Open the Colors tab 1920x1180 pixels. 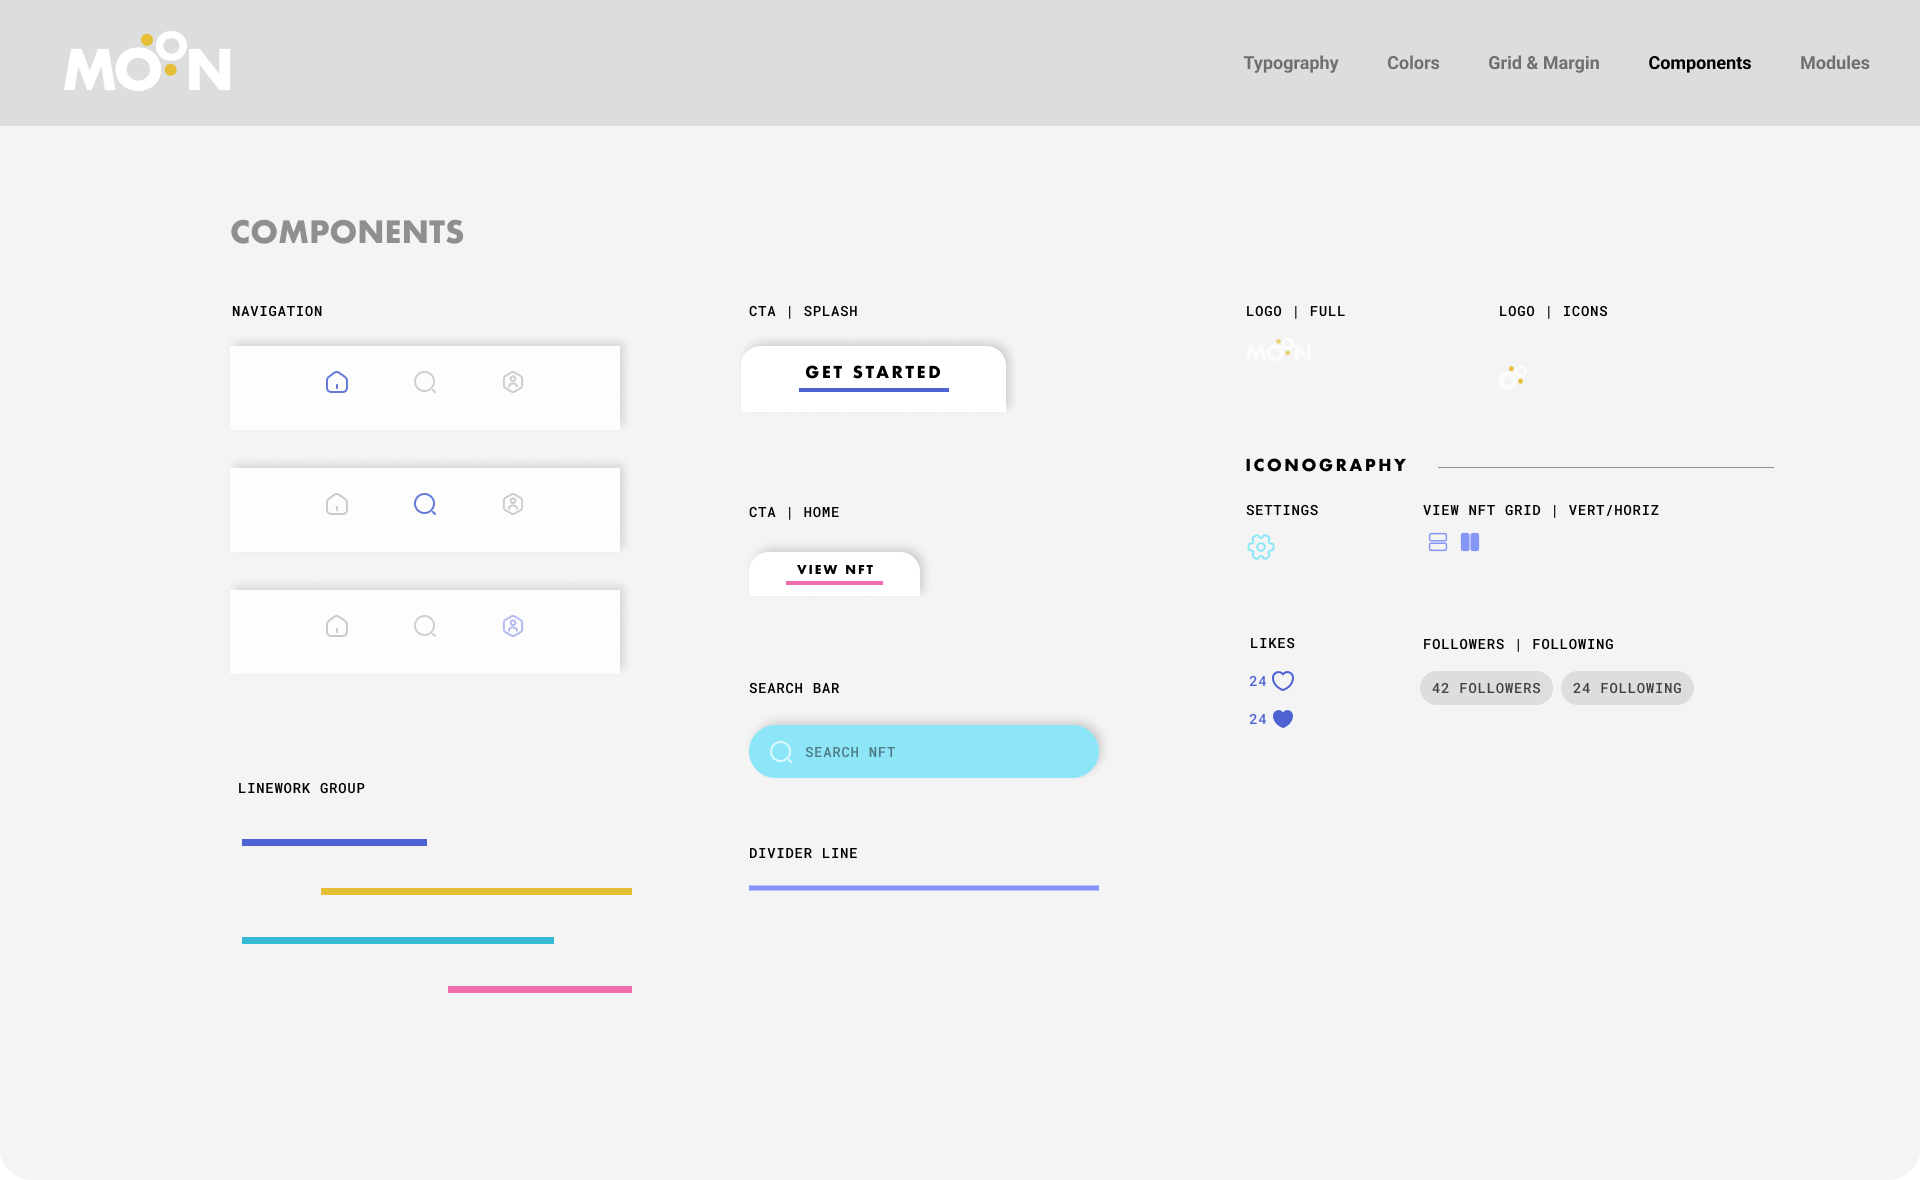point(1412,63)
